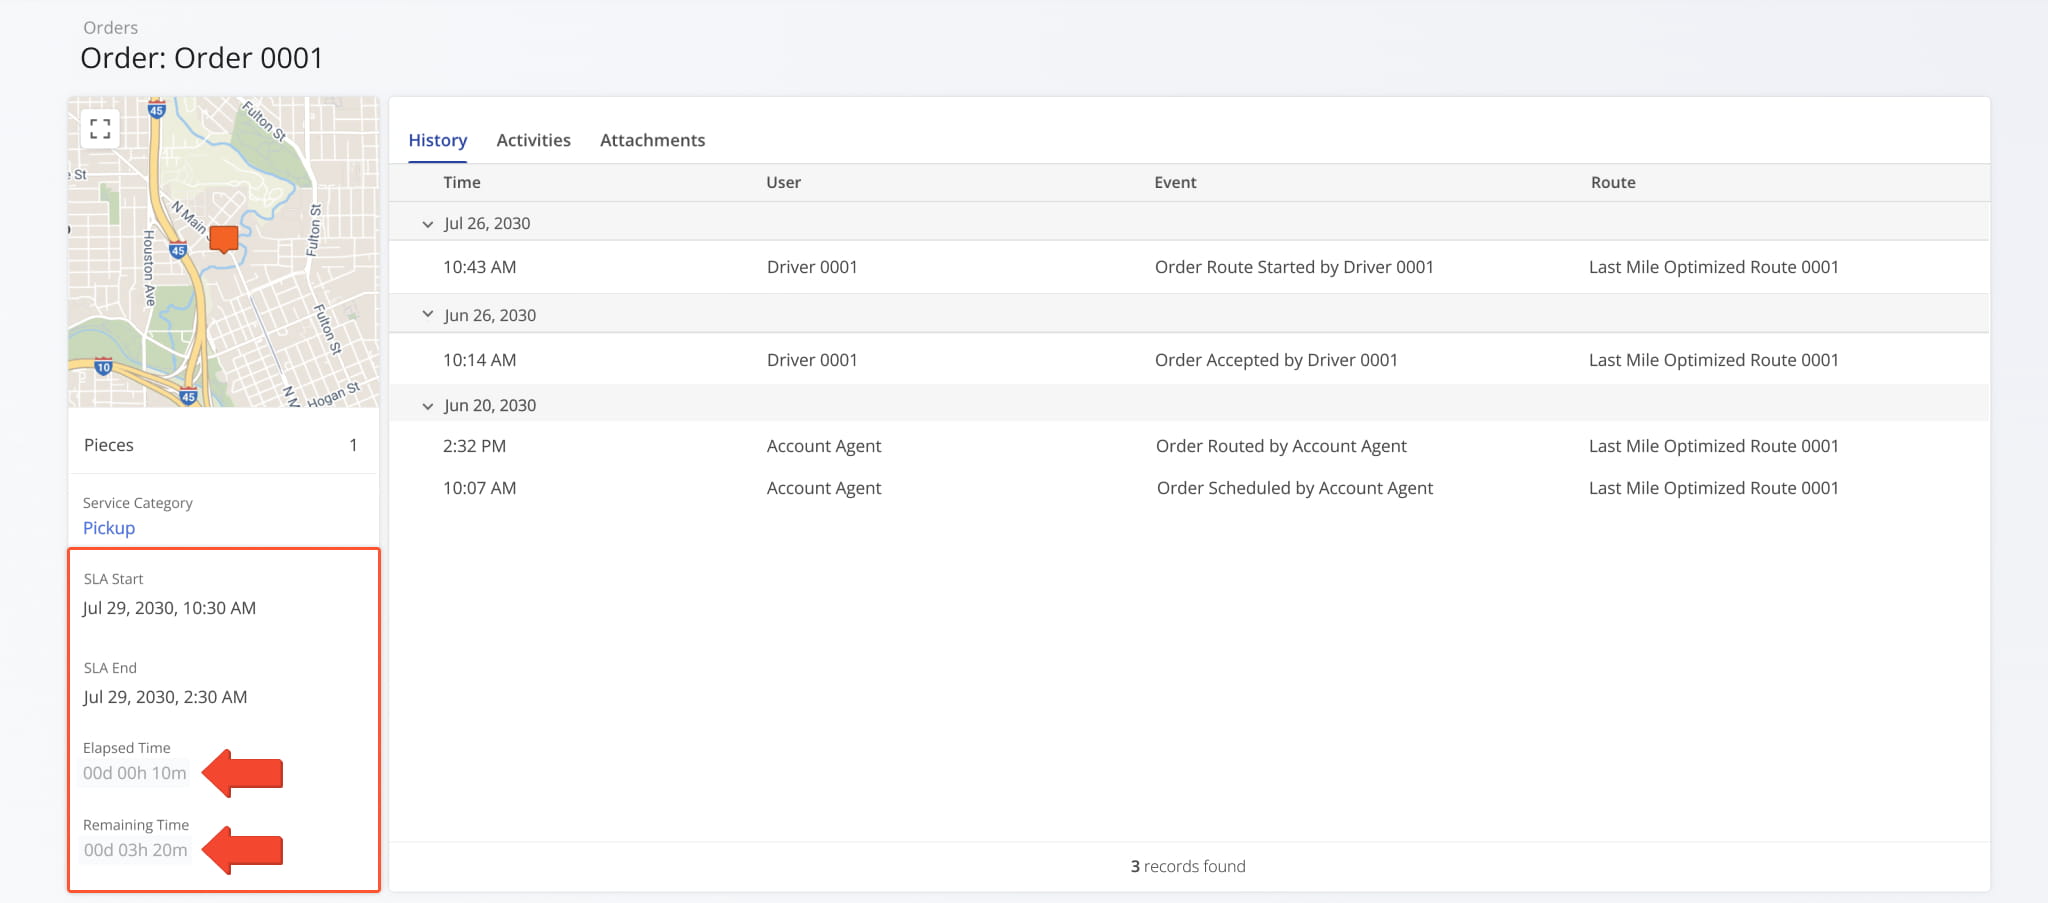Click the fullscreen expand icon on the map

99,128
